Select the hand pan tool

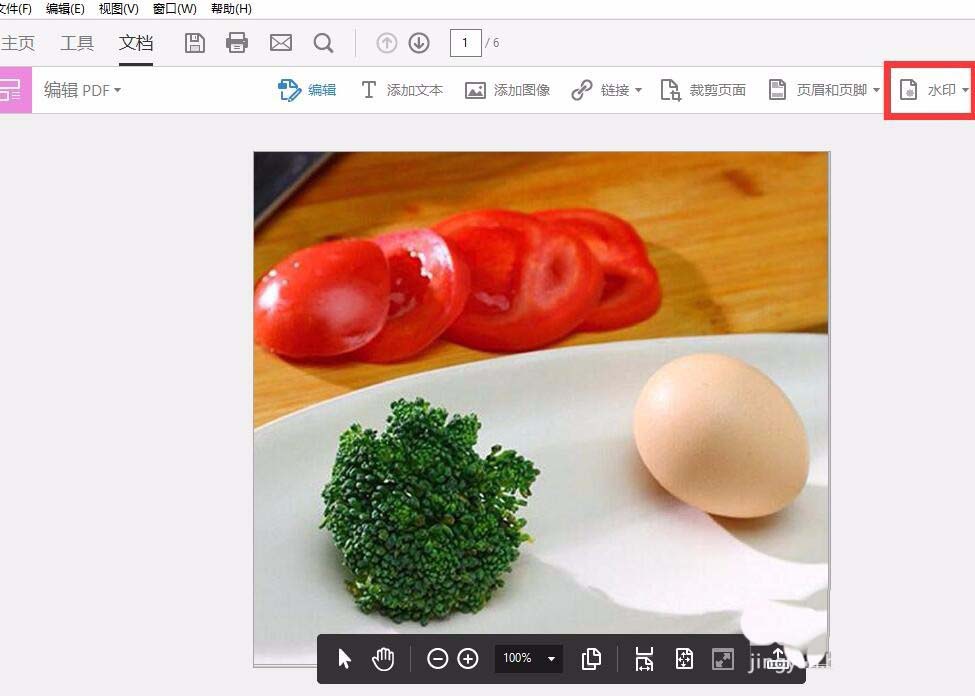pyautogui.click(x=383, y=659)
